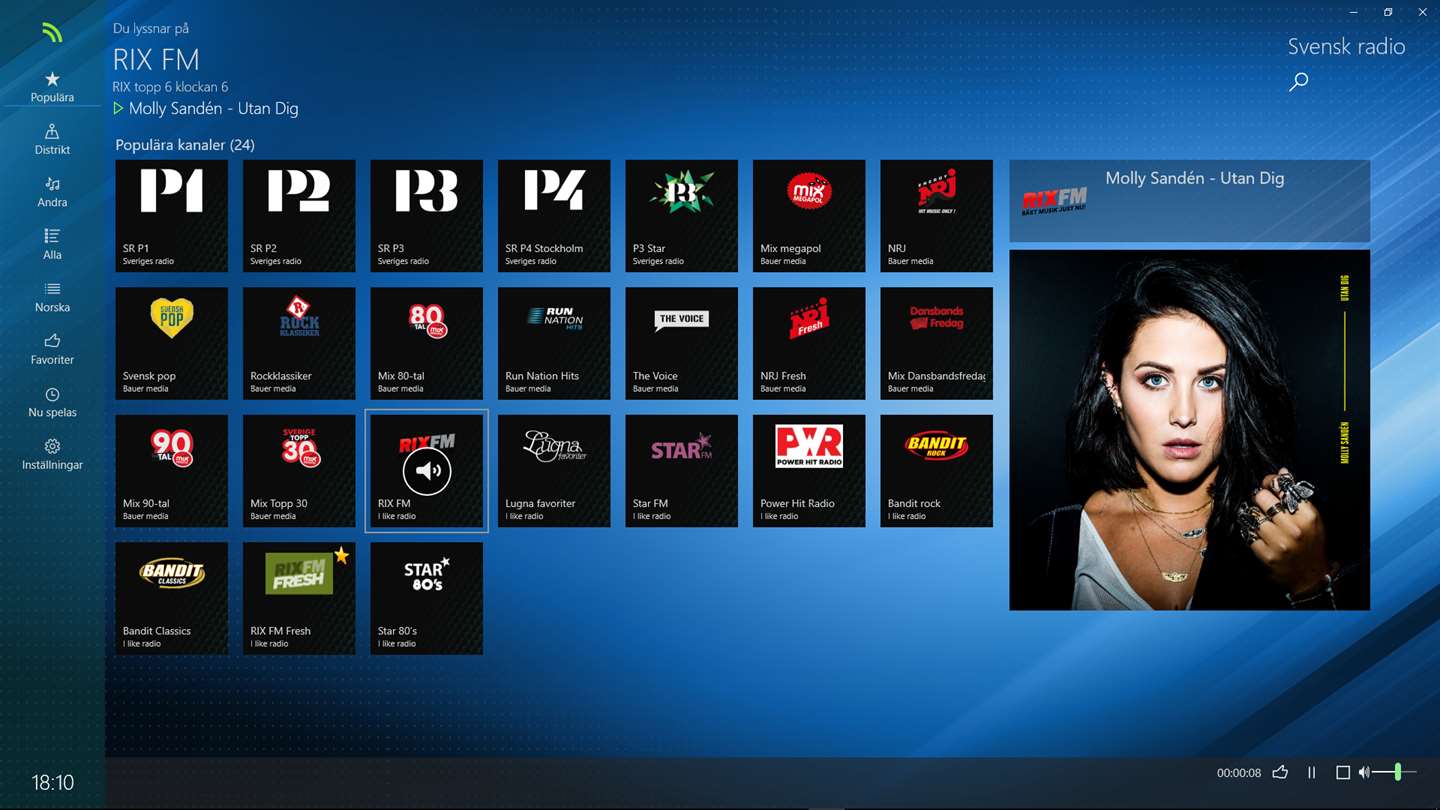Play Power Hit Radio channel

coord(809,471)
